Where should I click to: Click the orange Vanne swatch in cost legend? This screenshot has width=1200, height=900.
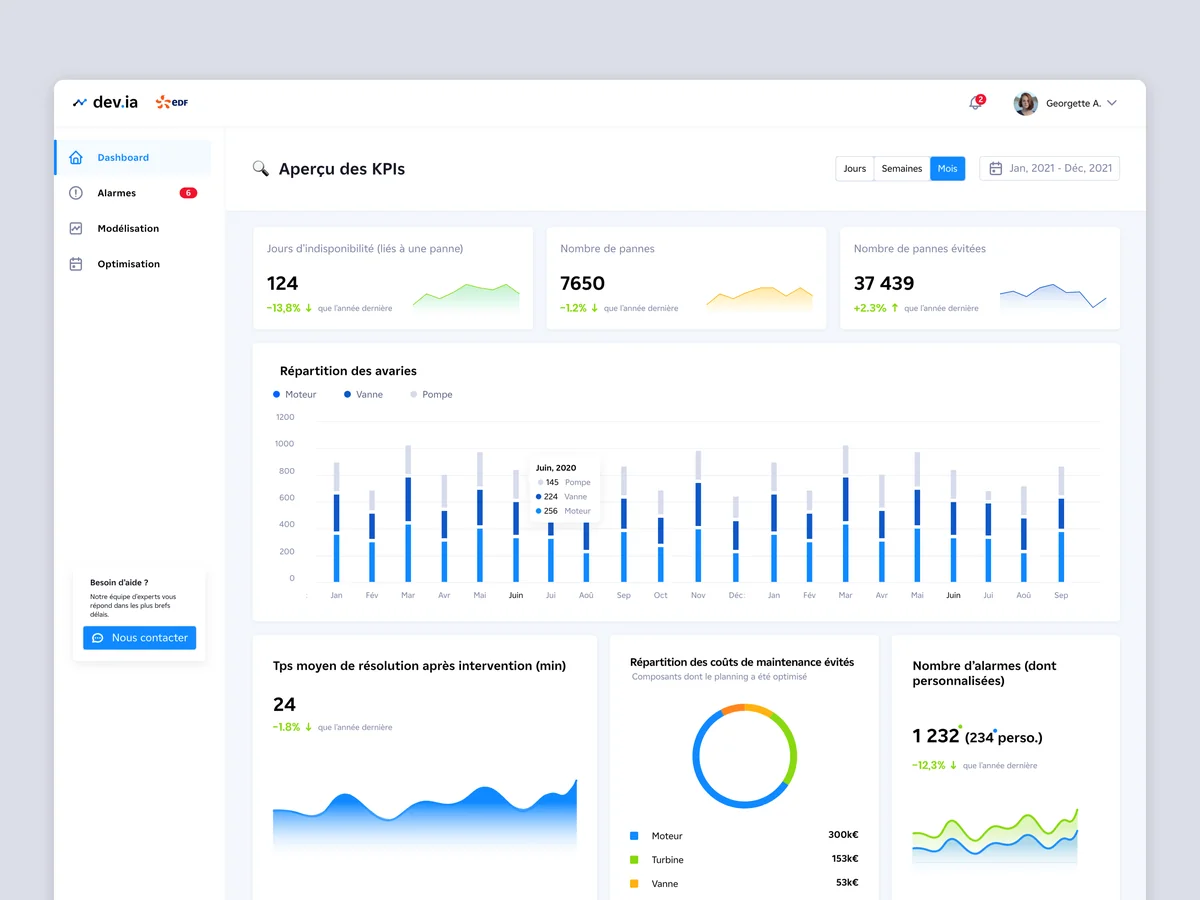634,884
